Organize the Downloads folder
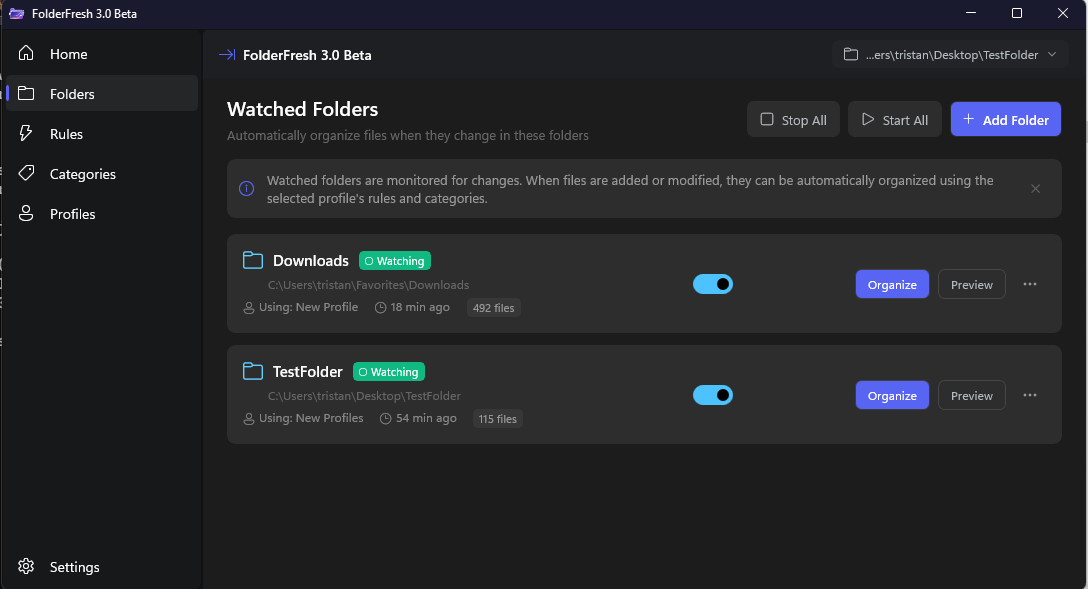 pyautogui.click(x=892, y=284)
